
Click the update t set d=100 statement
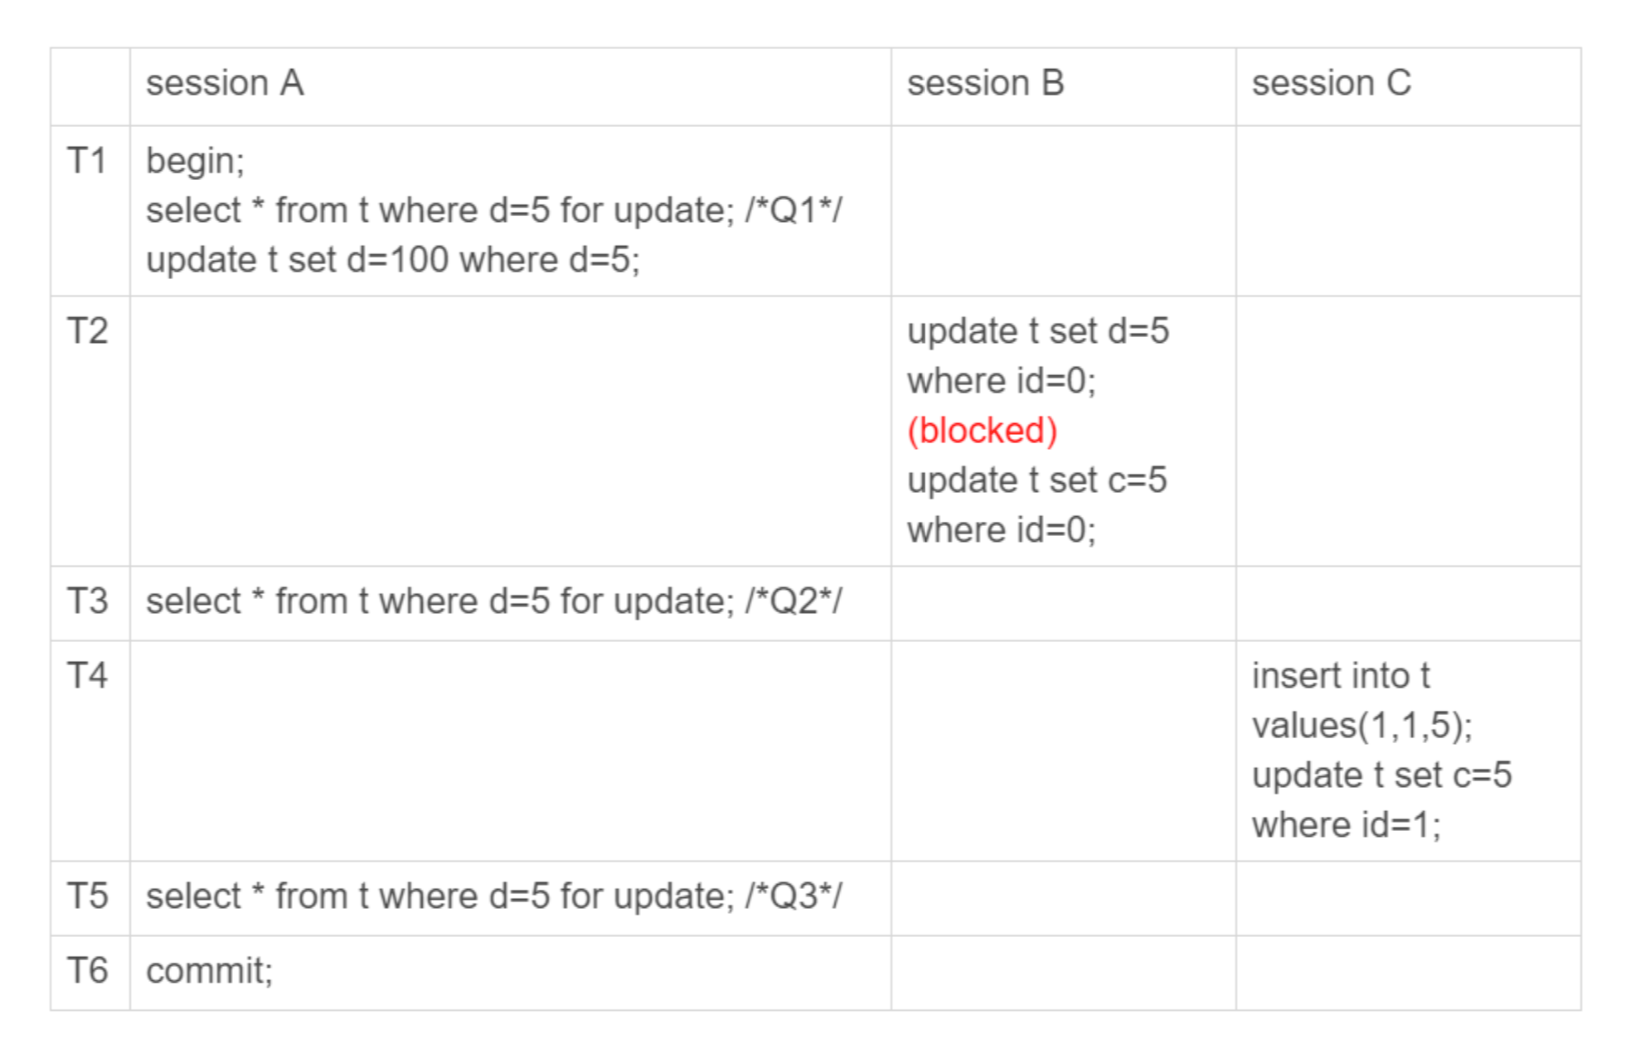coord(393,260)
